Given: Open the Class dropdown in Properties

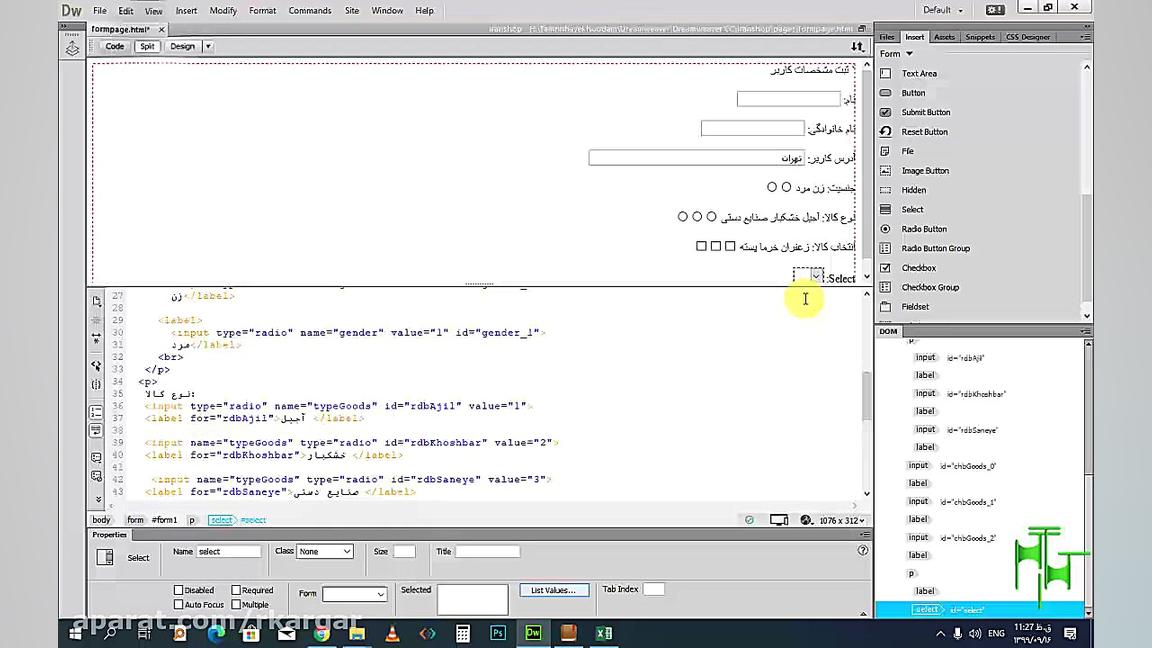Looking at the screenshot, I should [x=324, y=551].
